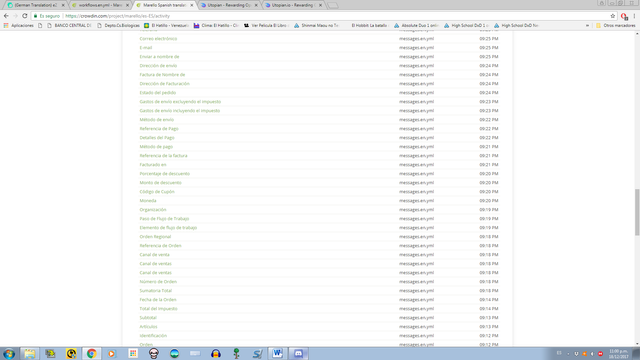Image resolution: width=640 pixels, height=360 pixels.
Task: Open the Ver Pelicula El Libro bookmark
Action: pos(266,25)
